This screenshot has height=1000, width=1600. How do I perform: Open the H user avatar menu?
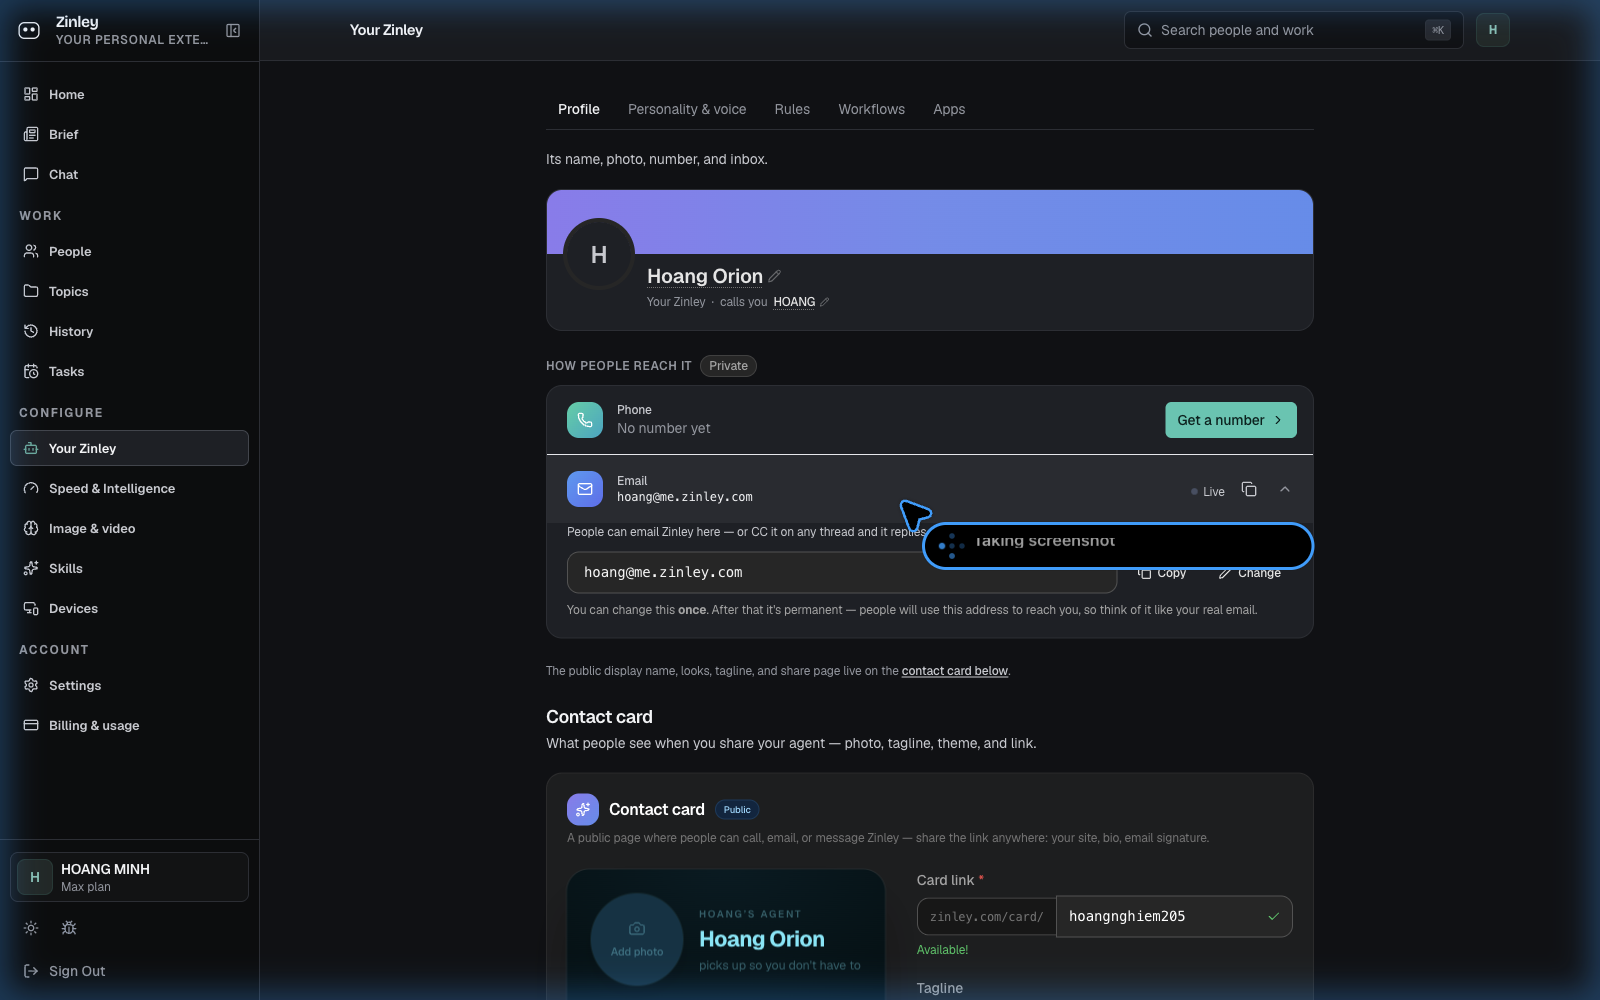click(1493, 30)
